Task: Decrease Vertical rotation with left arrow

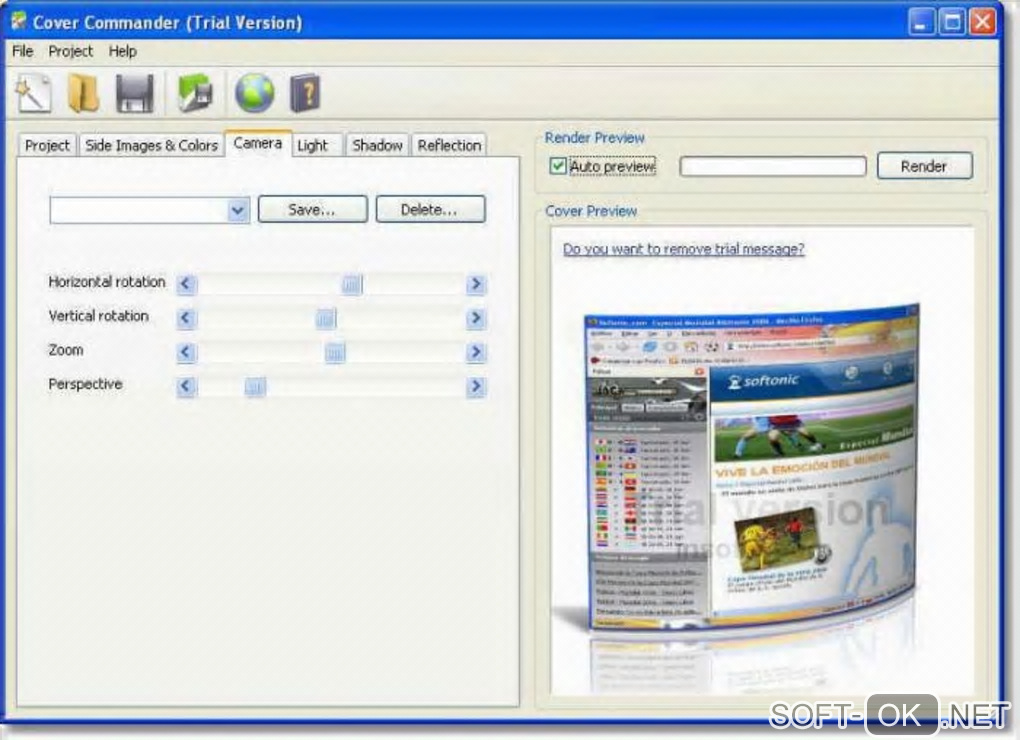Action: (x=186, y=319)
